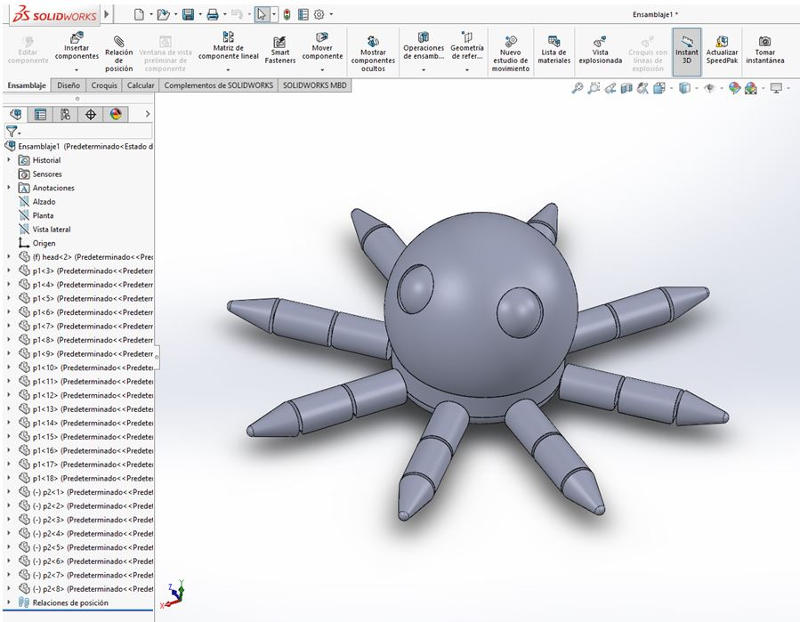Switch to the Diseño tab
Screen dimensions: 800x622
point(68,85)
